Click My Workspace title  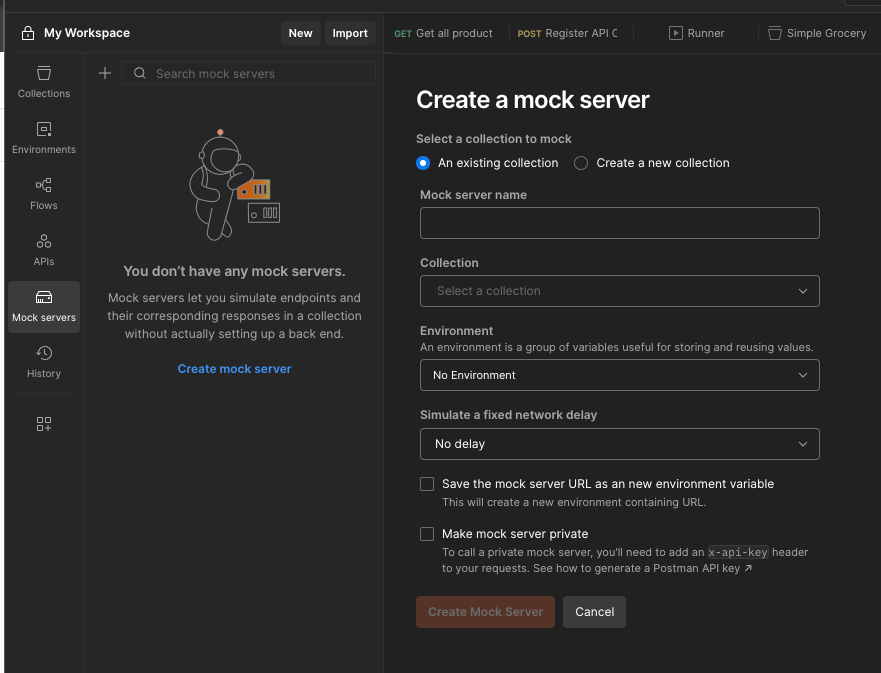point(87,33)
